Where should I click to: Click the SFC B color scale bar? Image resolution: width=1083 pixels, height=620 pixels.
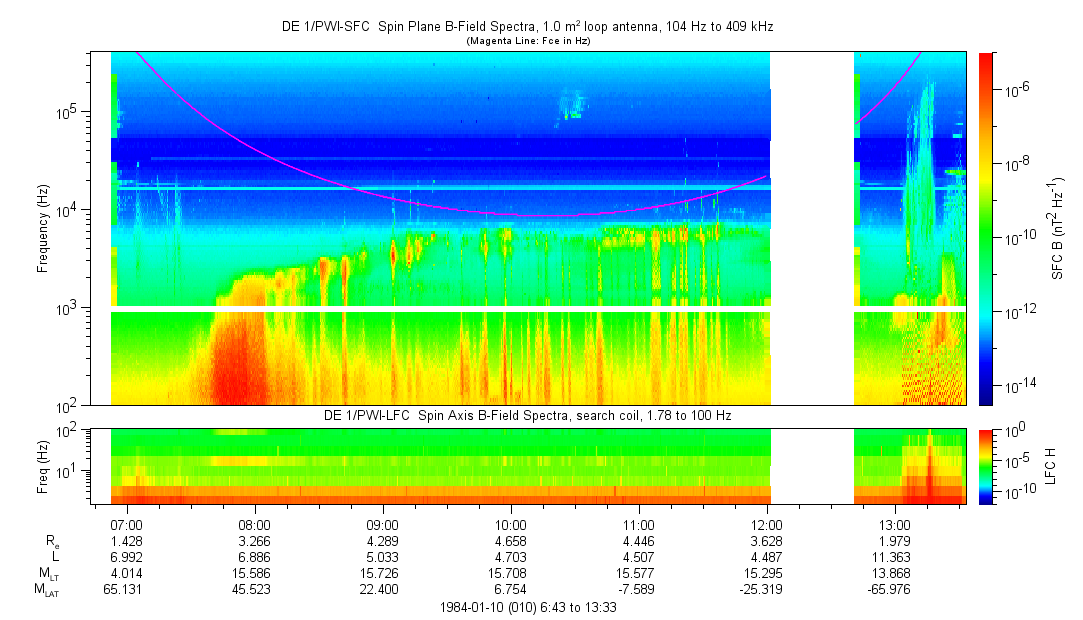pos(987,228)
